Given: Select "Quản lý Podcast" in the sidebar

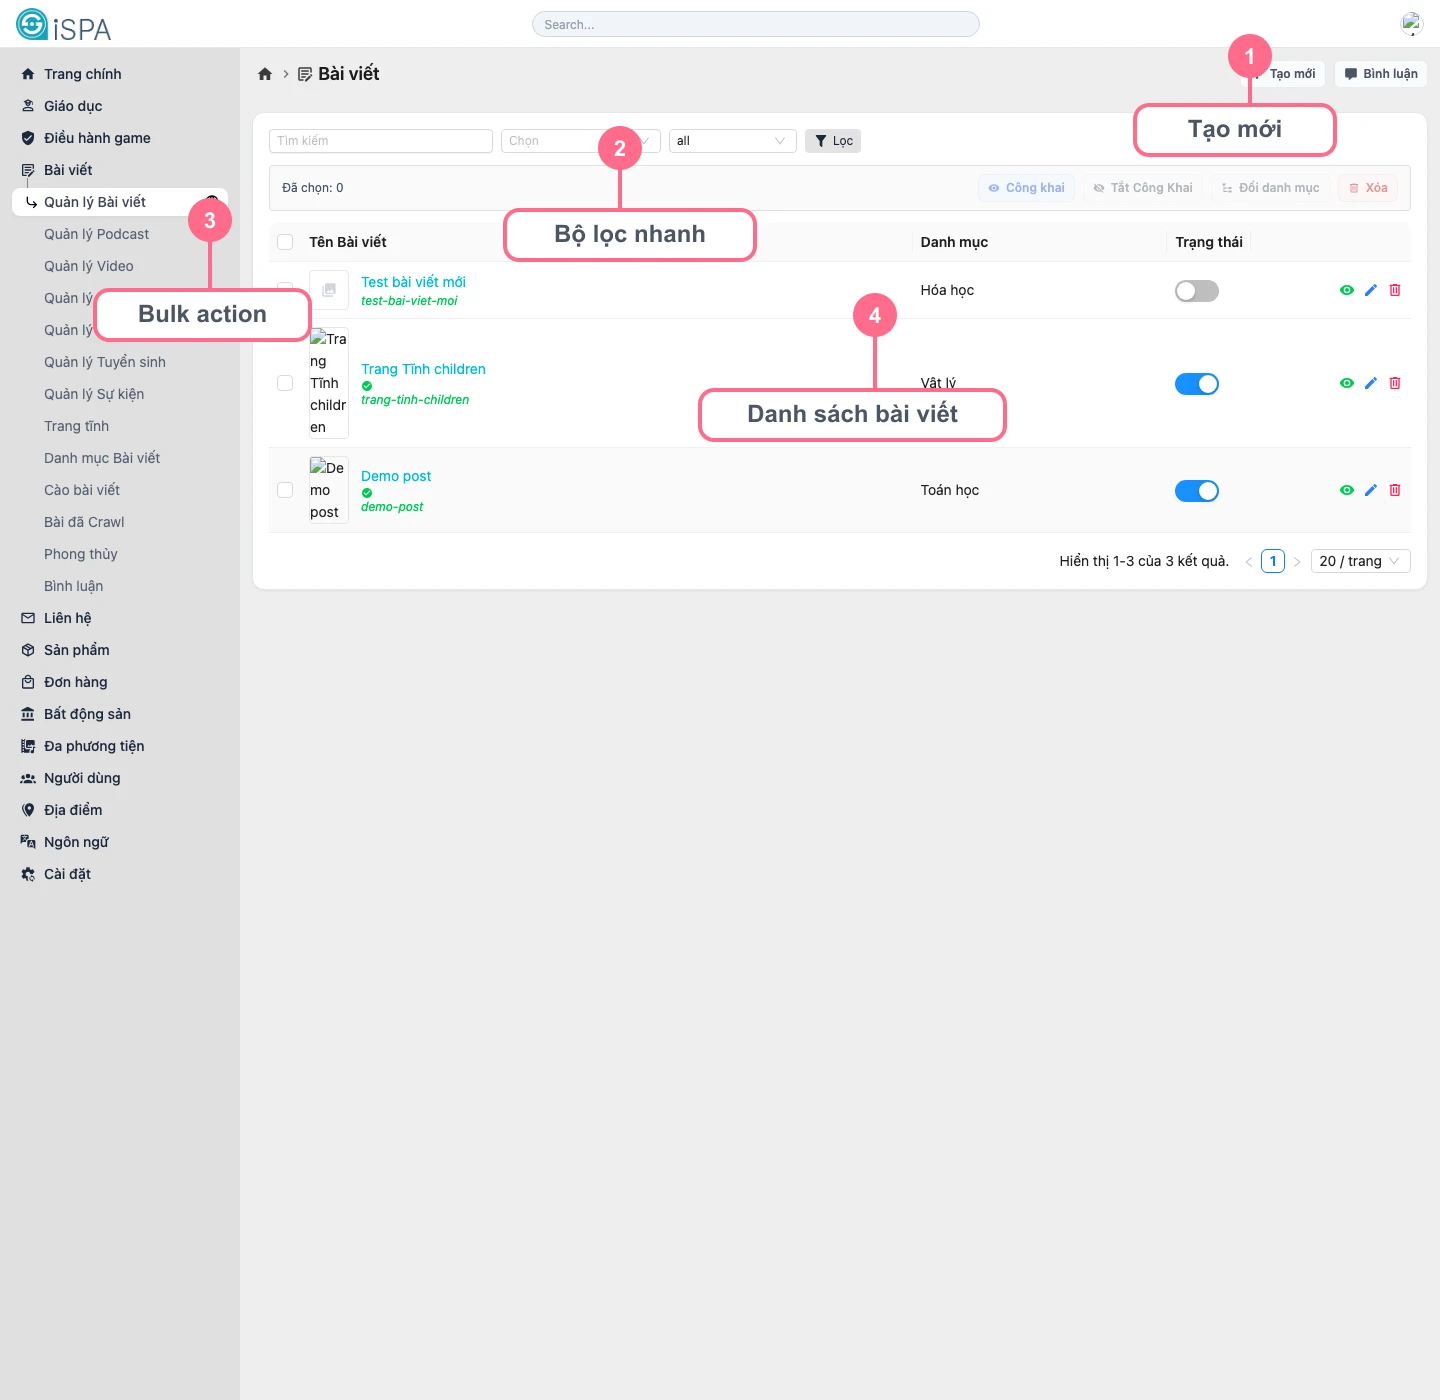Looking at the screenshot, I should (97, 233).
